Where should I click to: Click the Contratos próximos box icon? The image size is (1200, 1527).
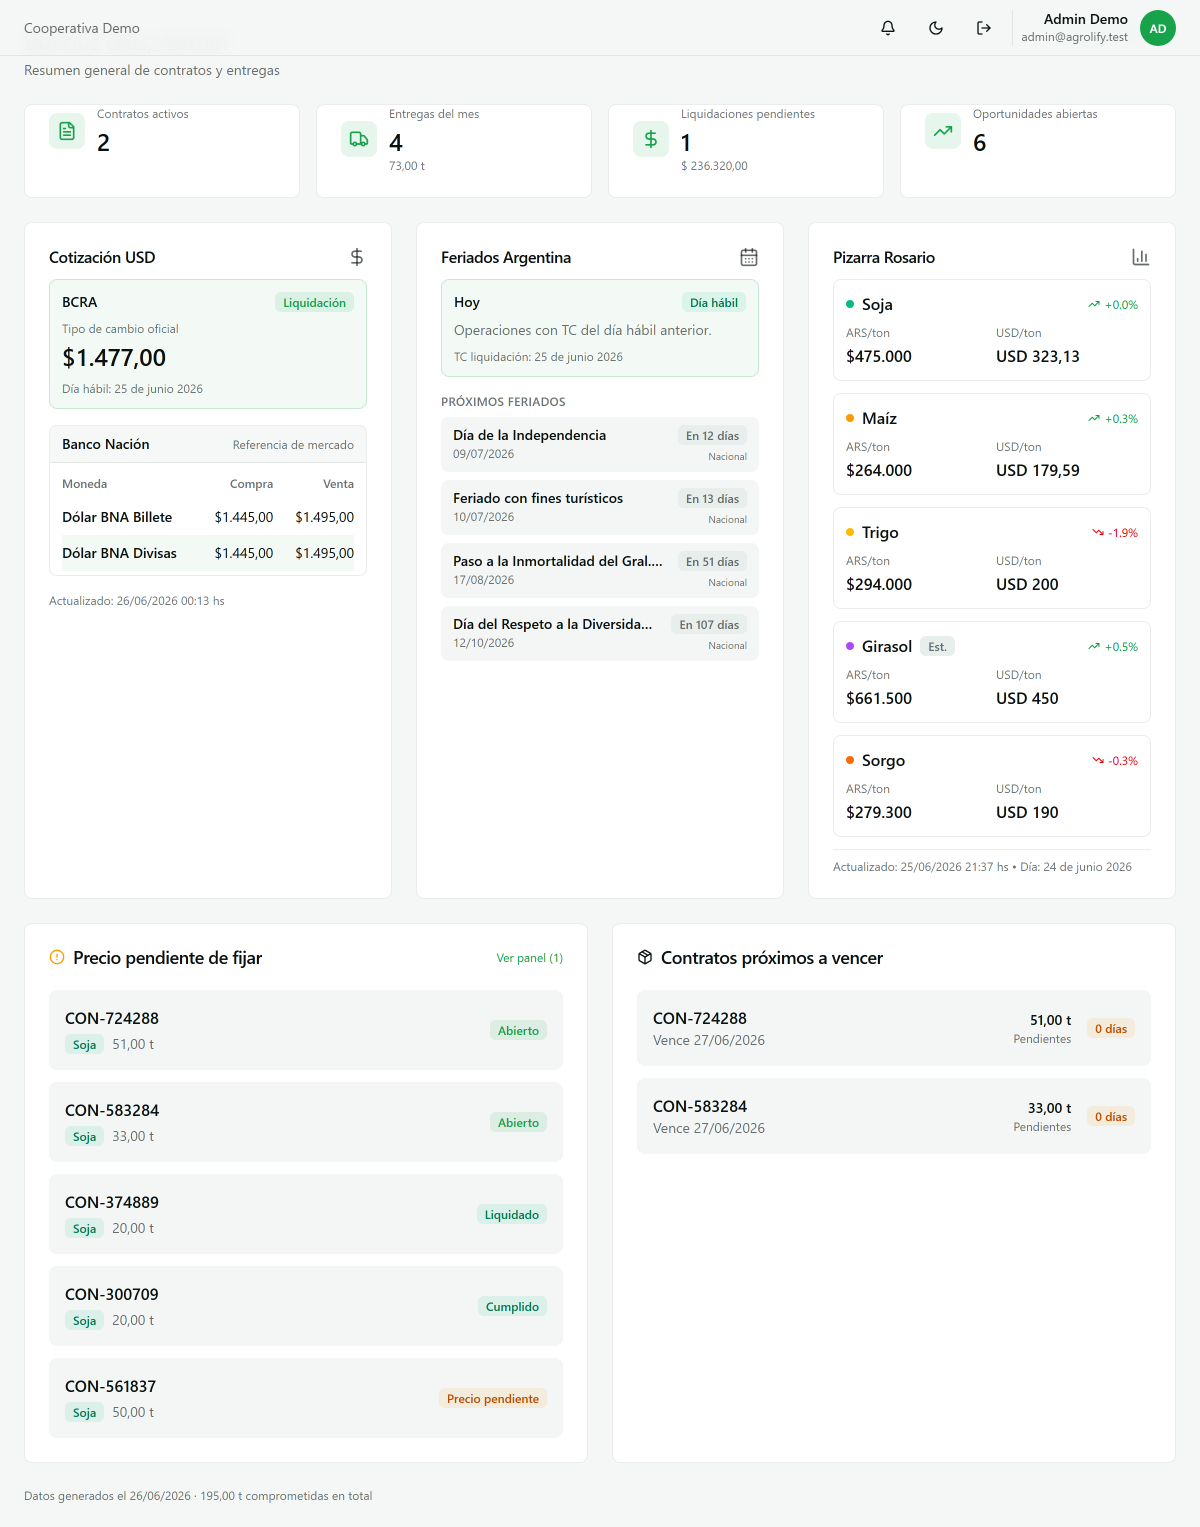(x=645, y=957)
